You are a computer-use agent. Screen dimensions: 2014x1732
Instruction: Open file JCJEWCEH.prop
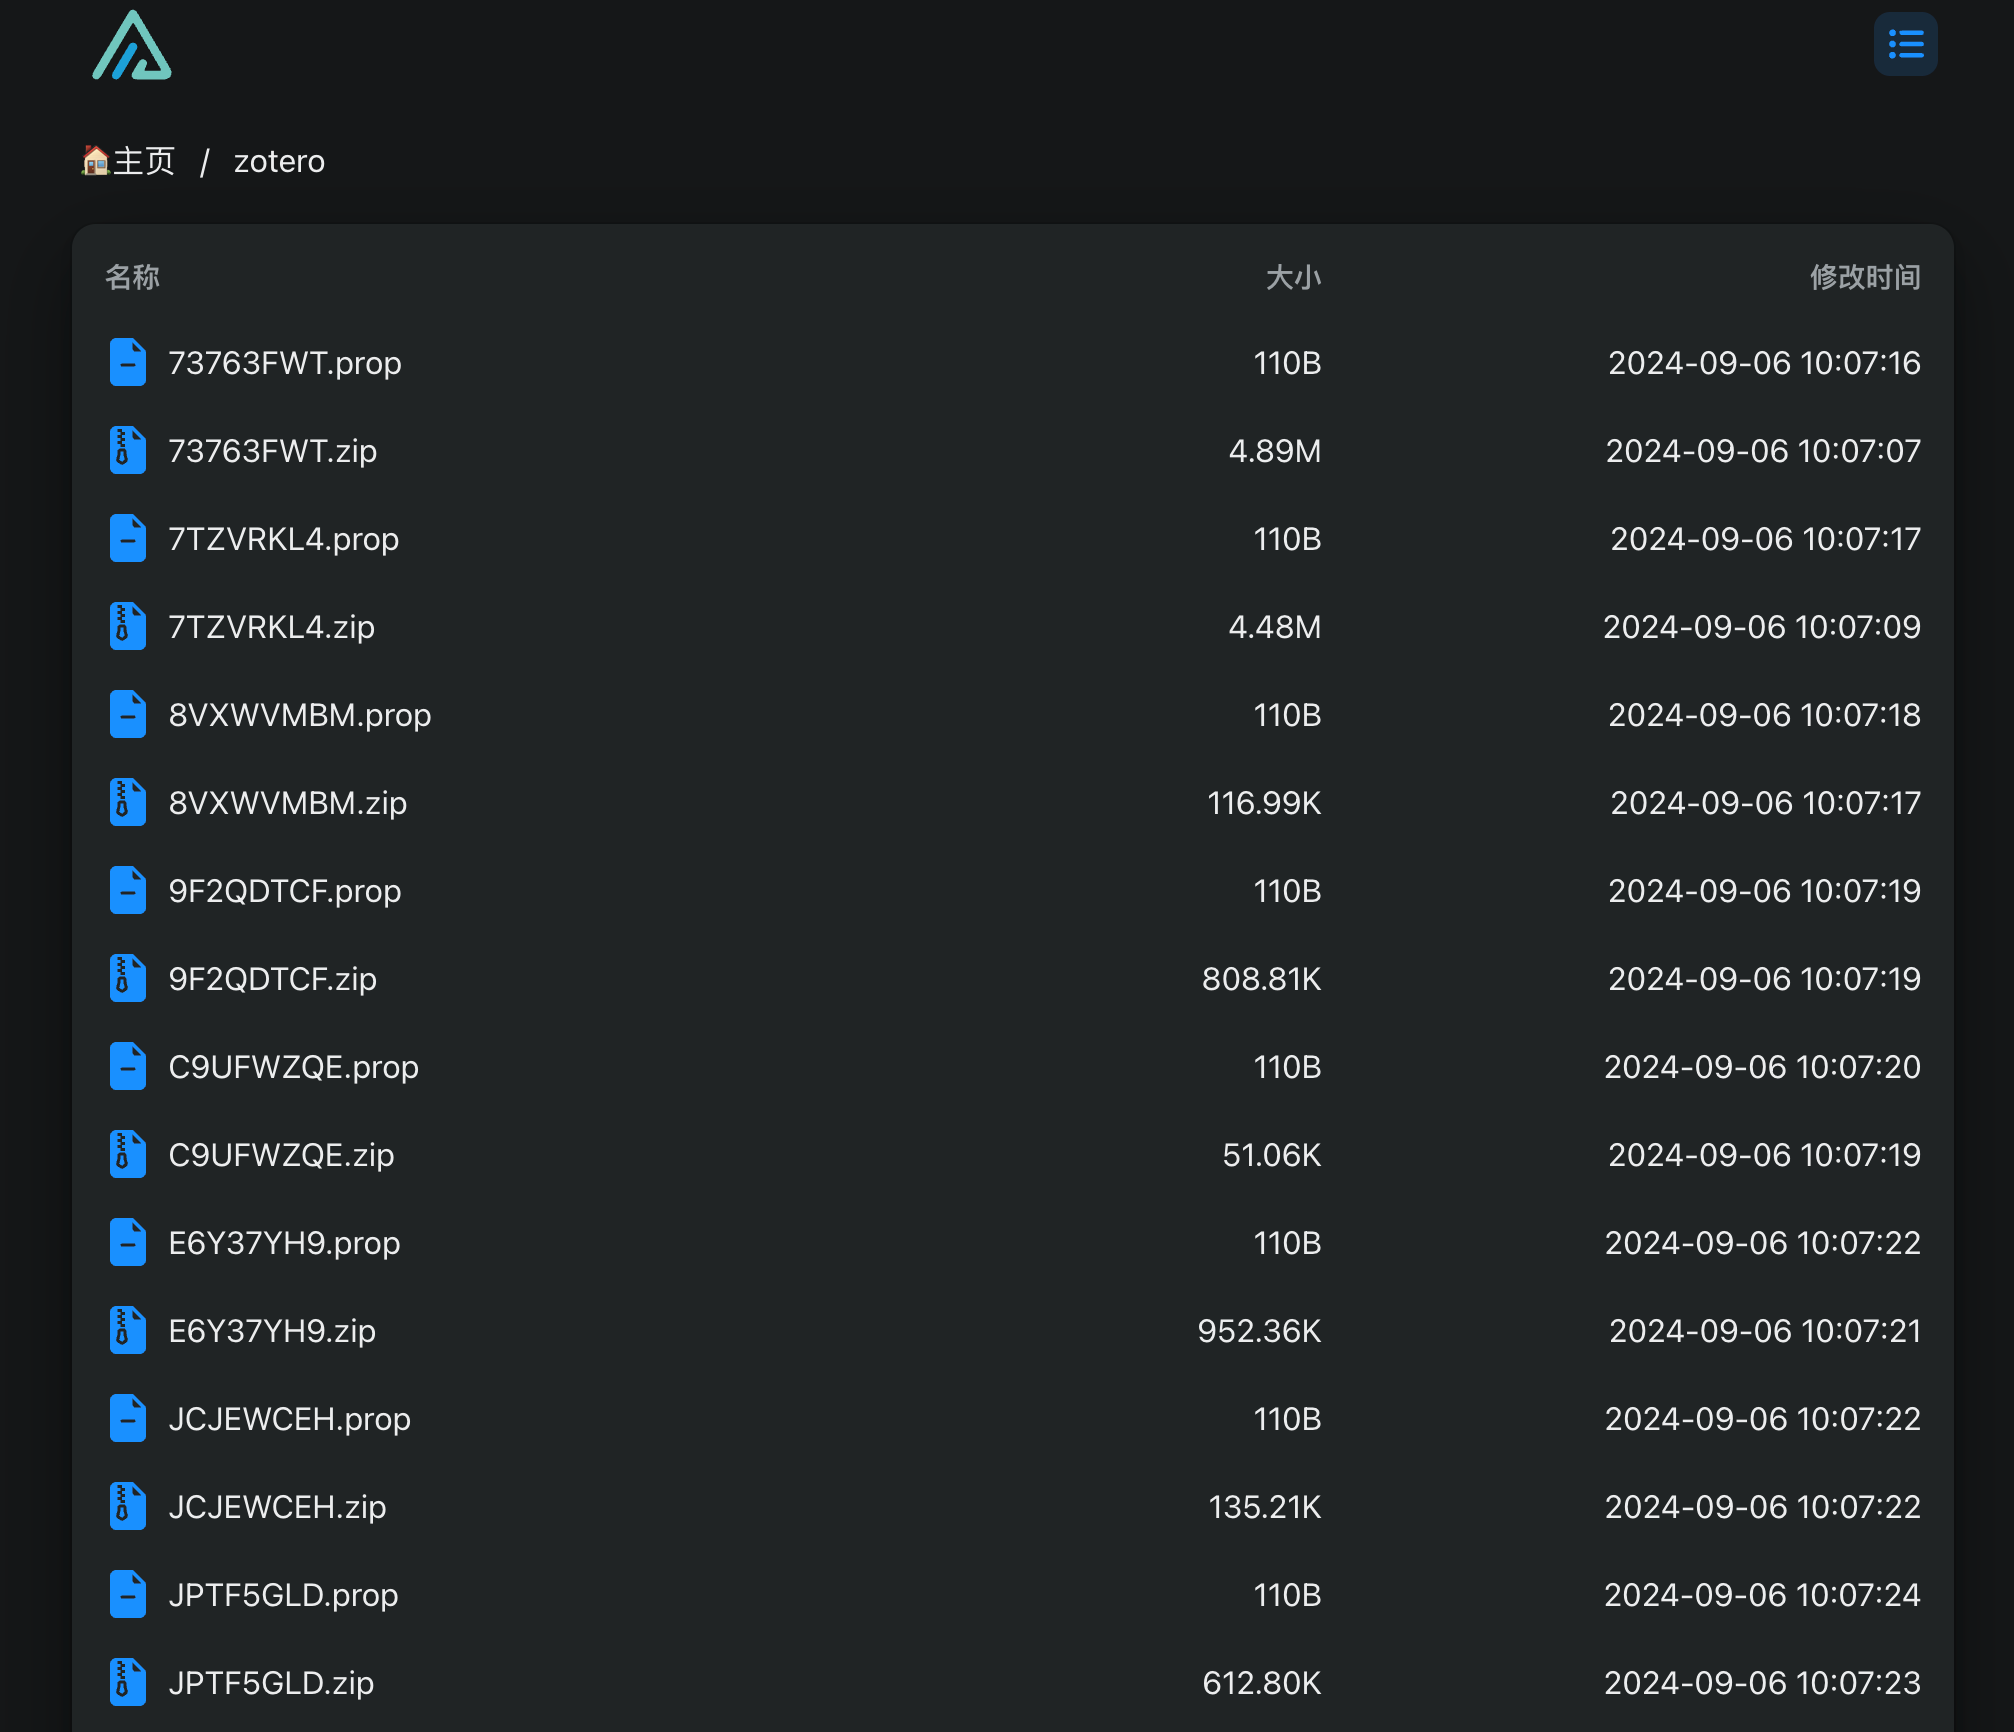pyautogui.click(x=290, y=1419)
